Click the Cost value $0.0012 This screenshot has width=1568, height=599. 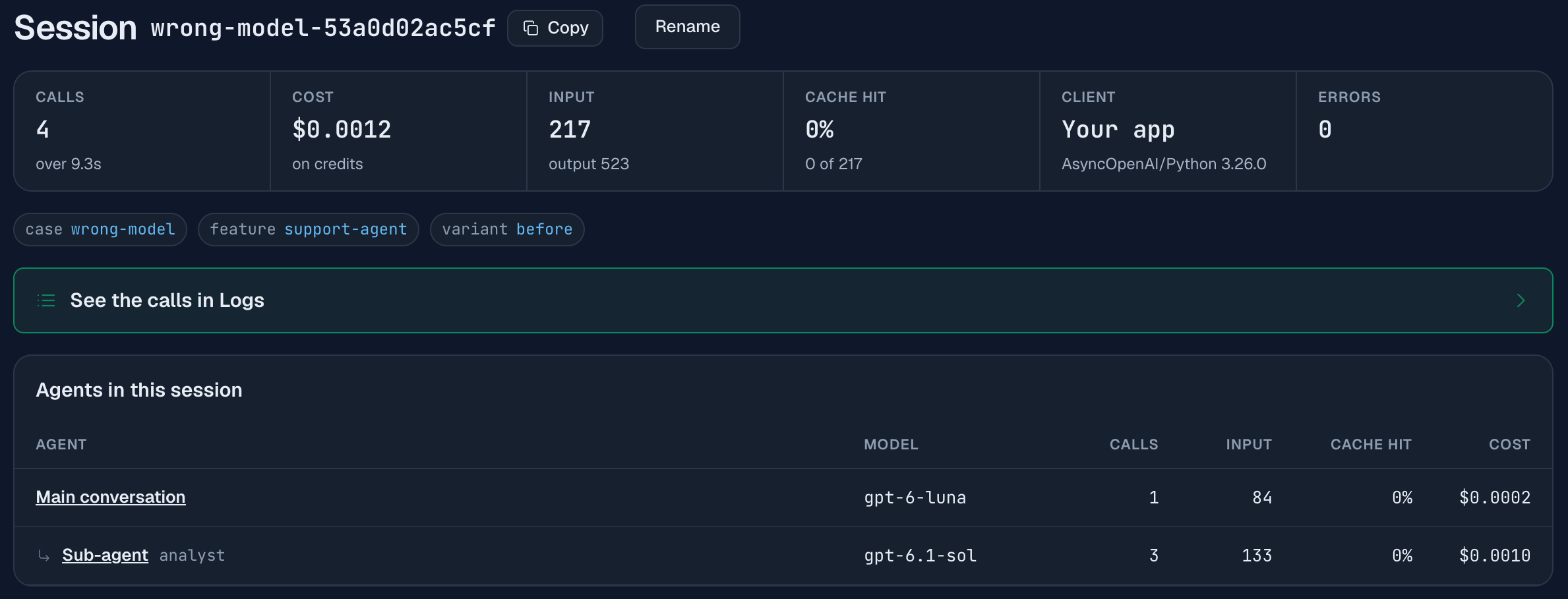[342, 130]
